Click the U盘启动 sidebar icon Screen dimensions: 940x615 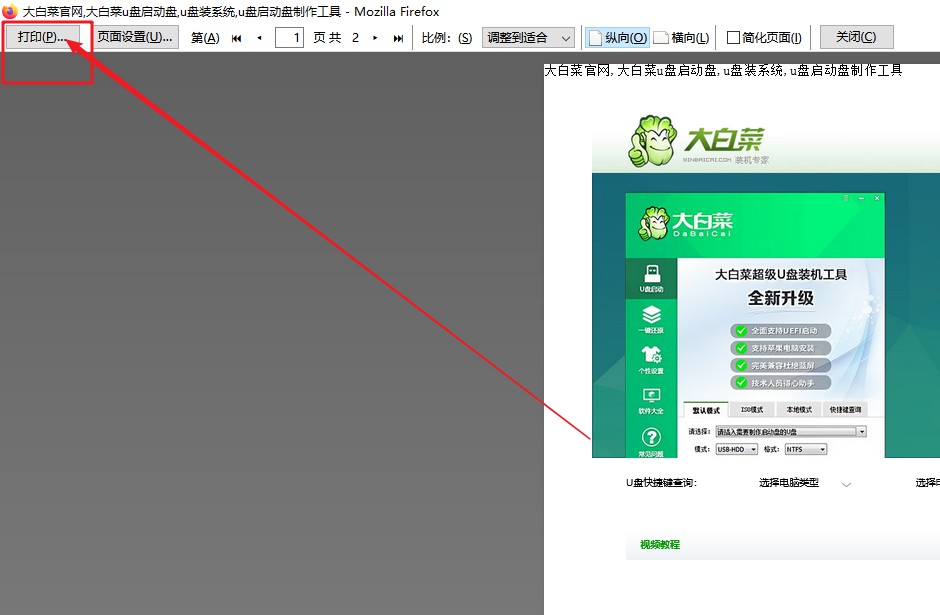tap(651, 277)
